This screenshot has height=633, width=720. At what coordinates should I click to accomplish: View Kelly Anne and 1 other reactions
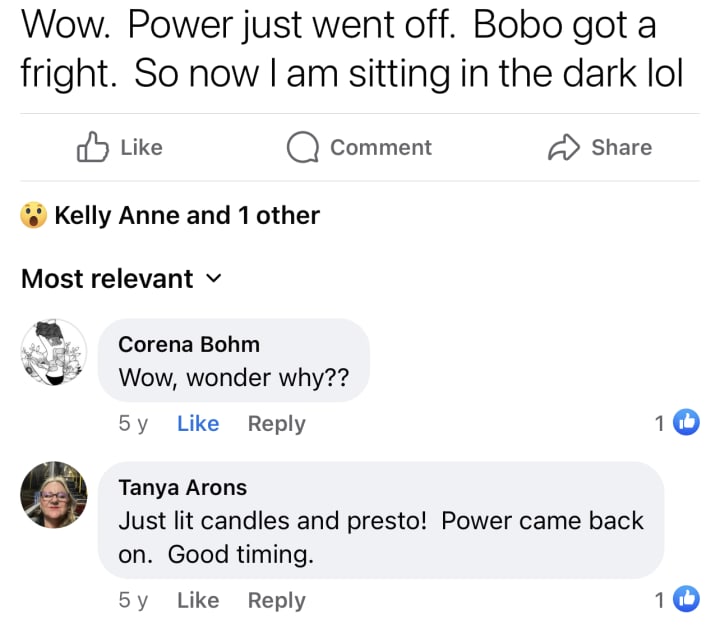pyautogui.click(x=187, y=215)
